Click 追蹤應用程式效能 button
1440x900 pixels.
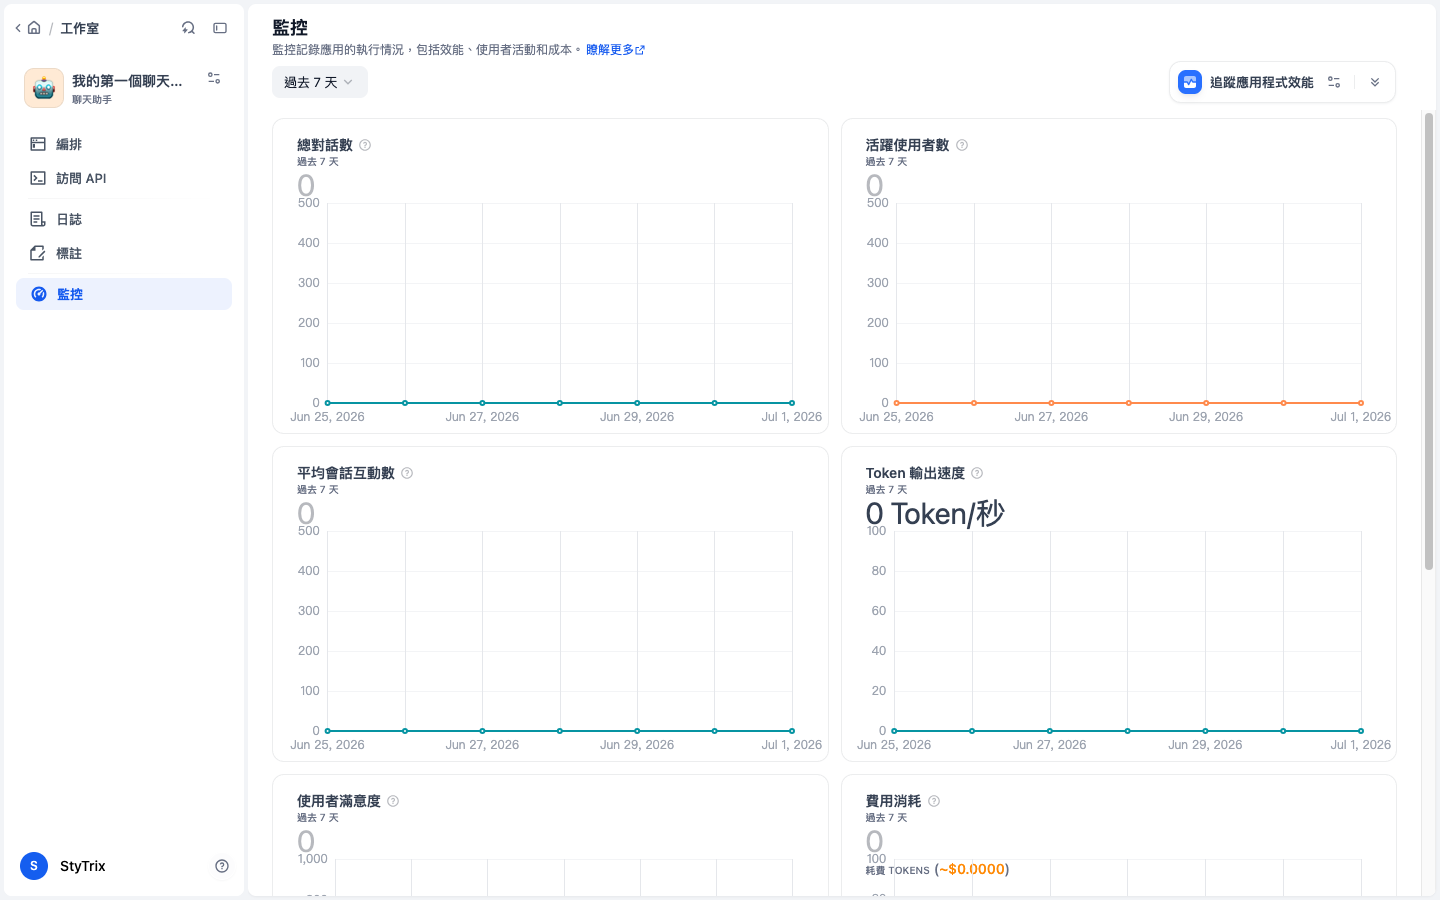click(1262, 82)
